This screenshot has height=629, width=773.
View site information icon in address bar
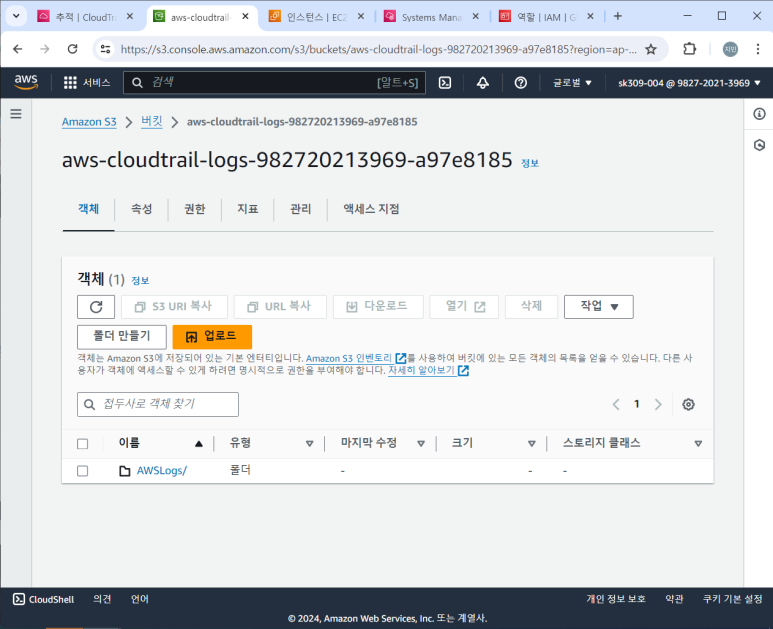coord(105,49)
